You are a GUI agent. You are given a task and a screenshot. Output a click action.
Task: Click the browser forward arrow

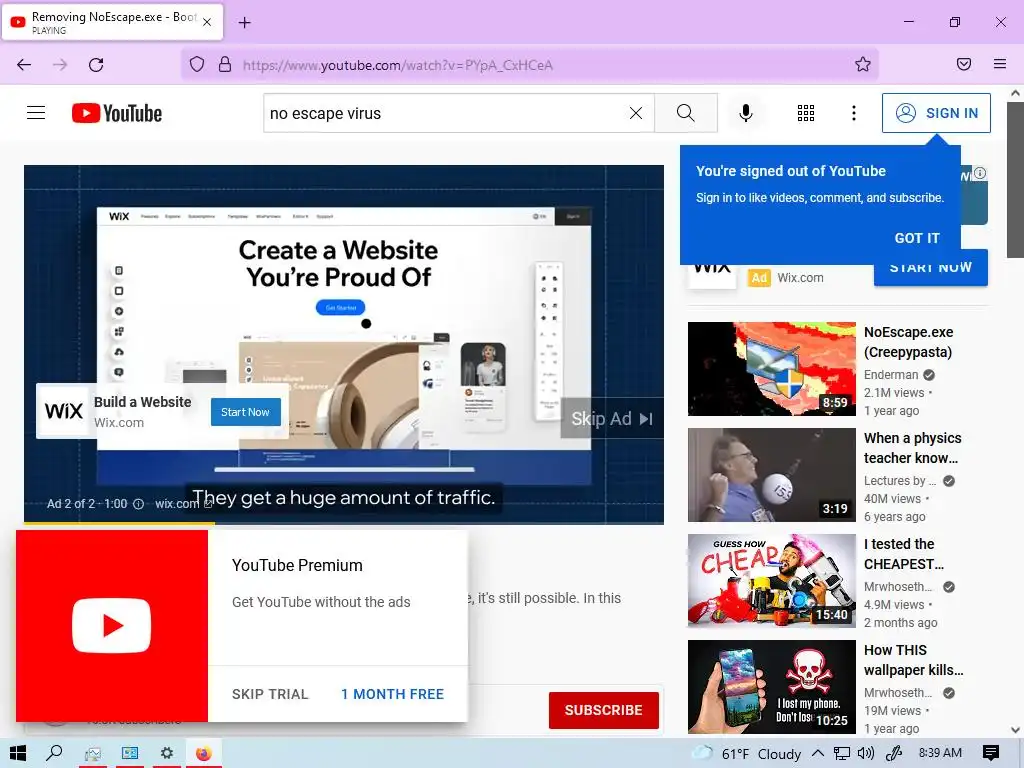click(x=60, y=65)
